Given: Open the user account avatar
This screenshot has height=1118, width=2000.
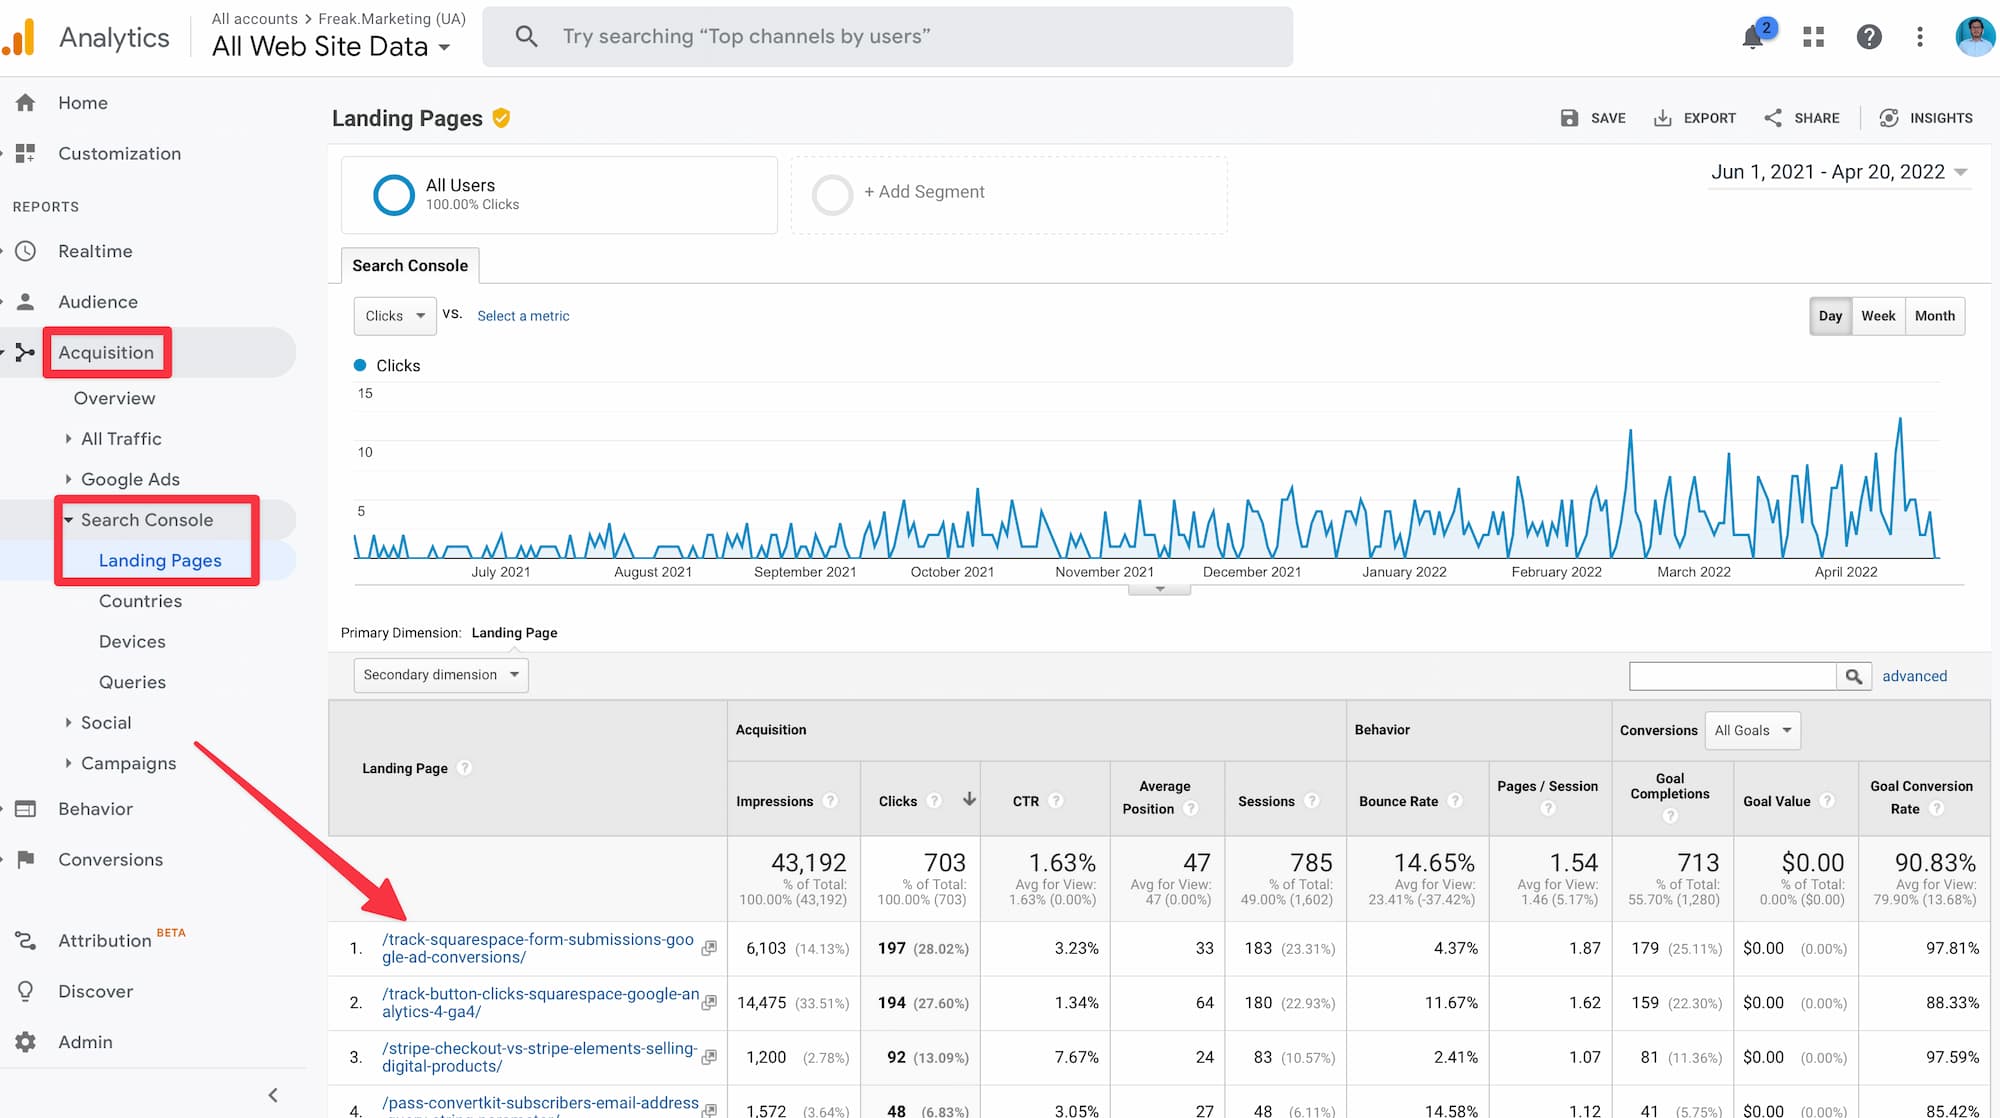Looking at the screenshot, I should pos(1974,37).
